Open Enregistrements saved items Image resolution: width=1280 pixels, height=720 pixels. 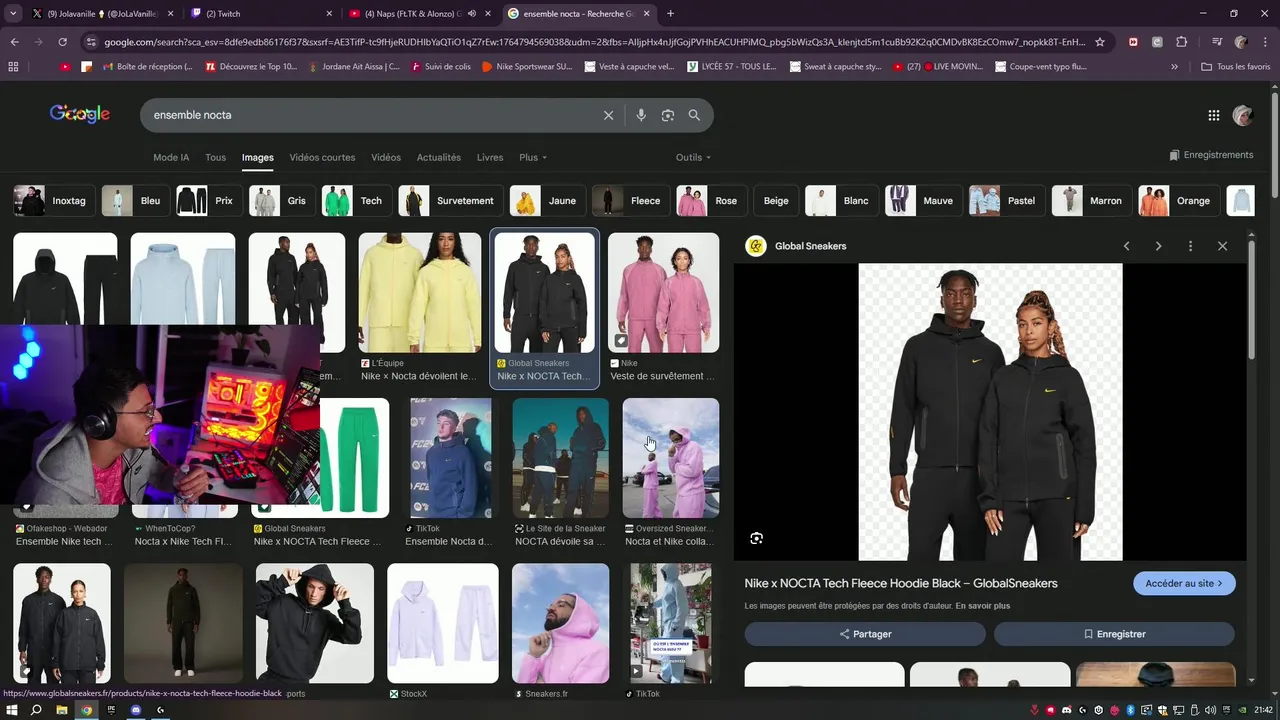pos(1211,155)
